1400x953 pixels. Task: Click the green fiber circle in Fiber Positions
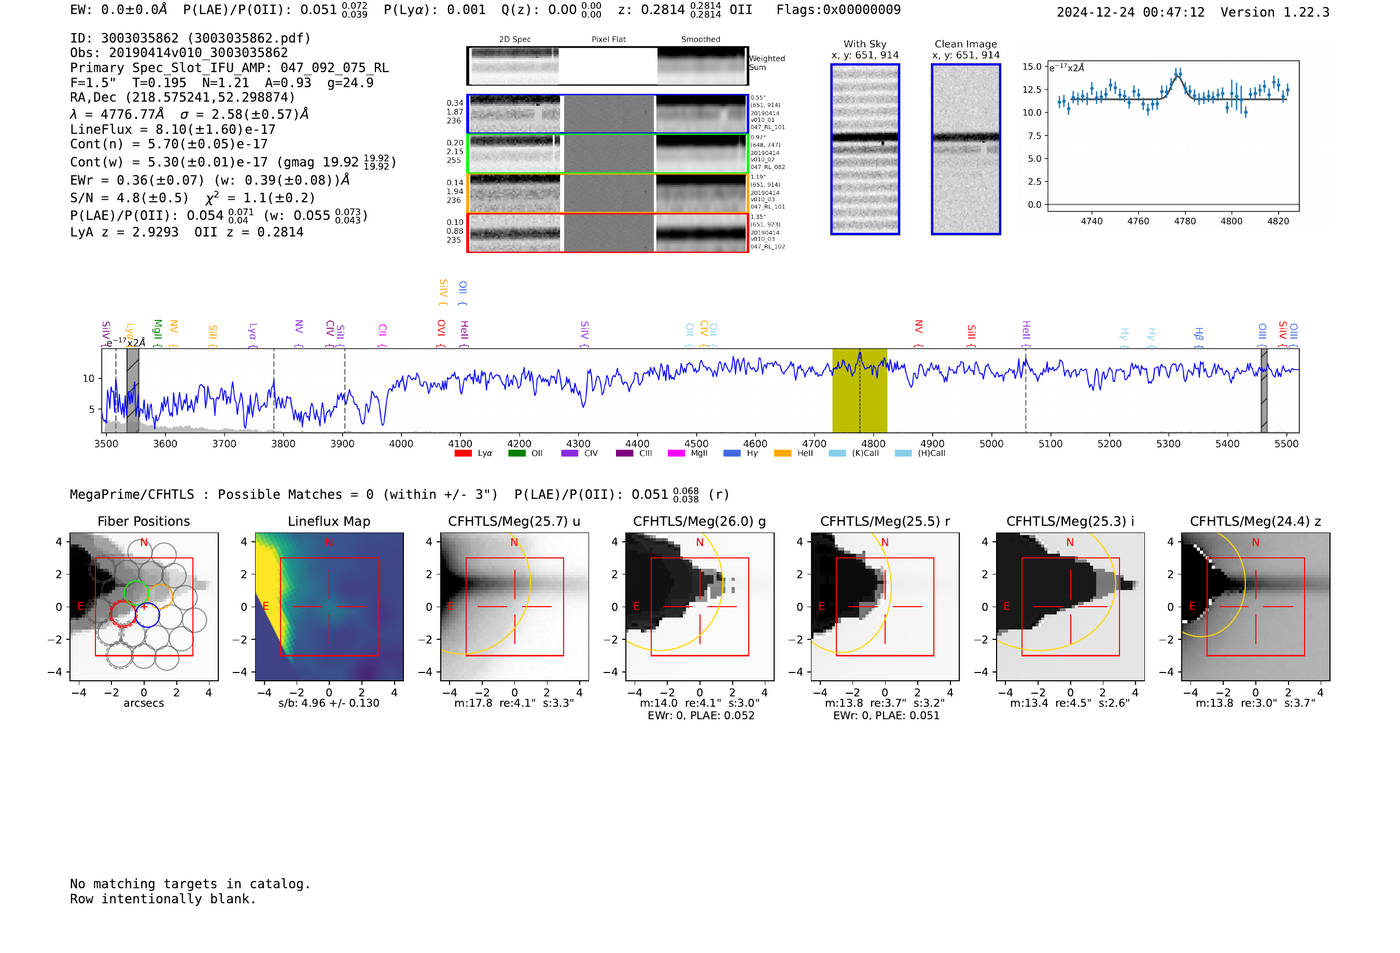[135, 593]
